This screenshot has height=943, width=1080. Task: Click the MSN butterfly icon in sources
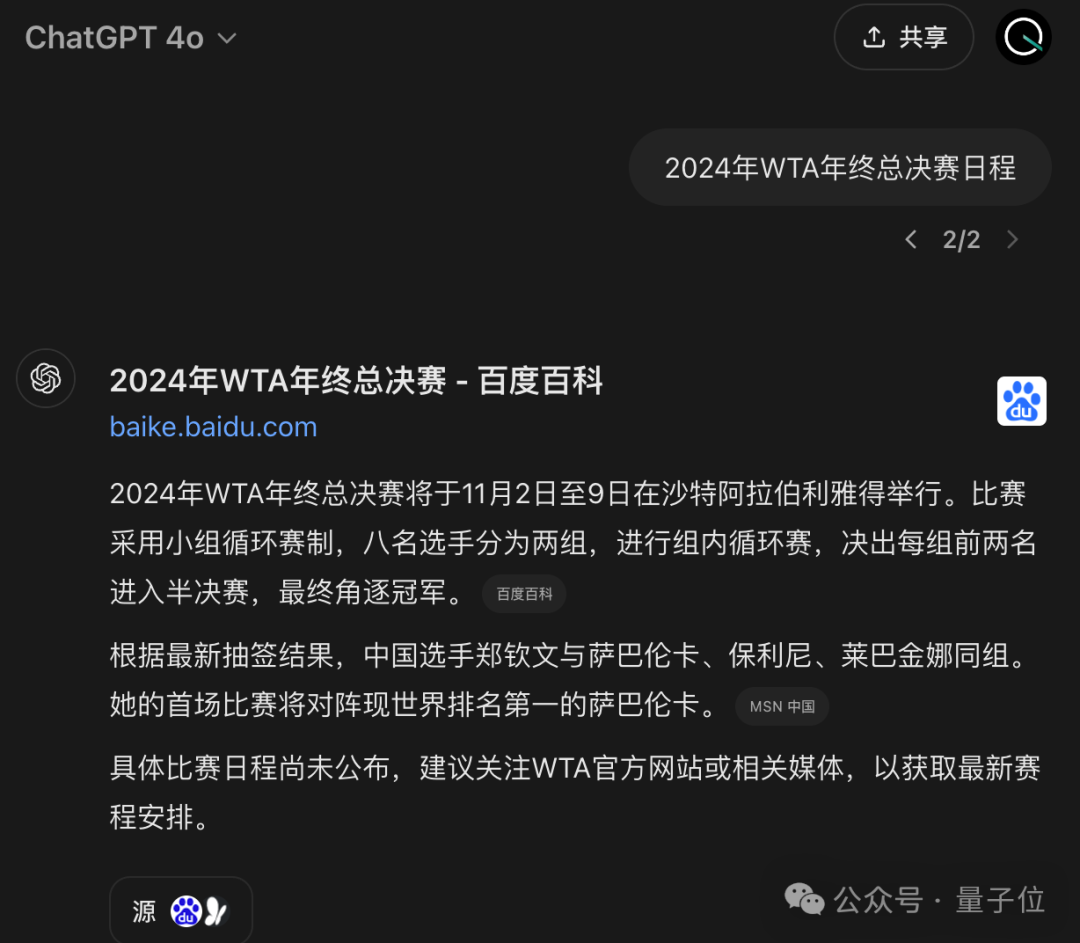coord(215,911)
